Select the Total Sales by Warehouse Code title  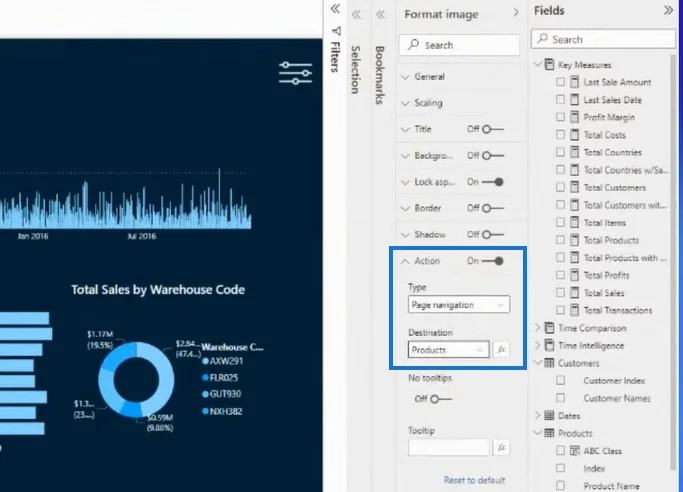[x=158, y=290]
